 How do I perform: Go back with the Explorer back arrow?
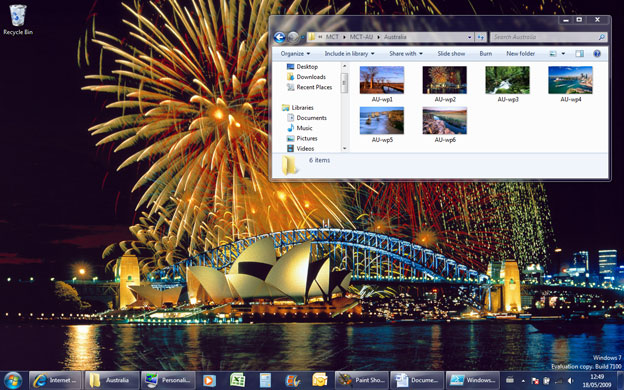pyautogui.click(x=279, y=37)
